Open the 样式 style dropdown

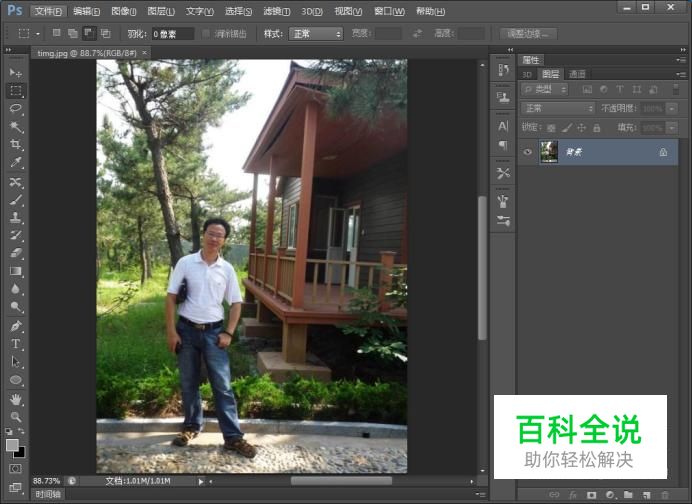point(316,34)
